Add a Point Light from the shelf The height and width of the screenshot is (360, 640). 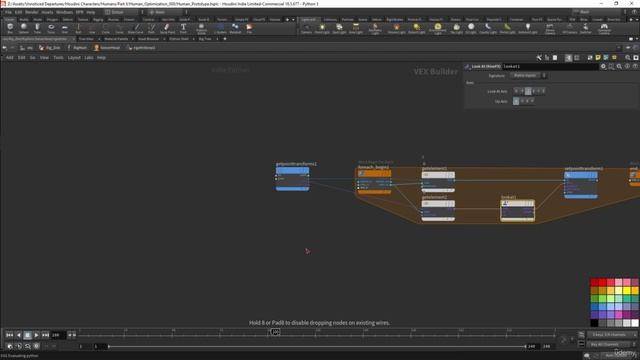click(322, 28)
